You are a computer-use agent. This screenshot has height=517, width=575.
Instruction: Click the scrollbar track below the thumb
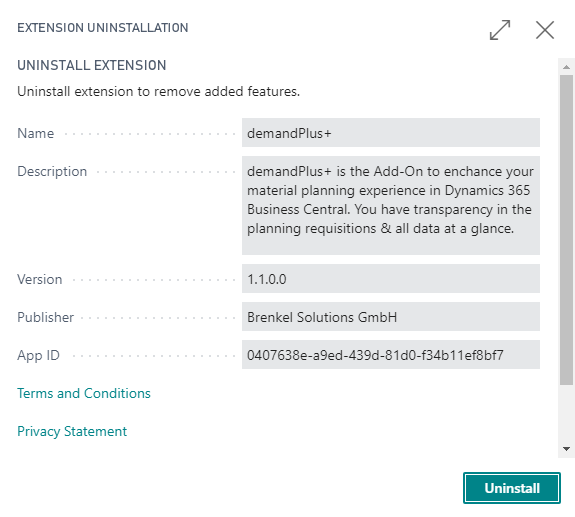point(566,414)
